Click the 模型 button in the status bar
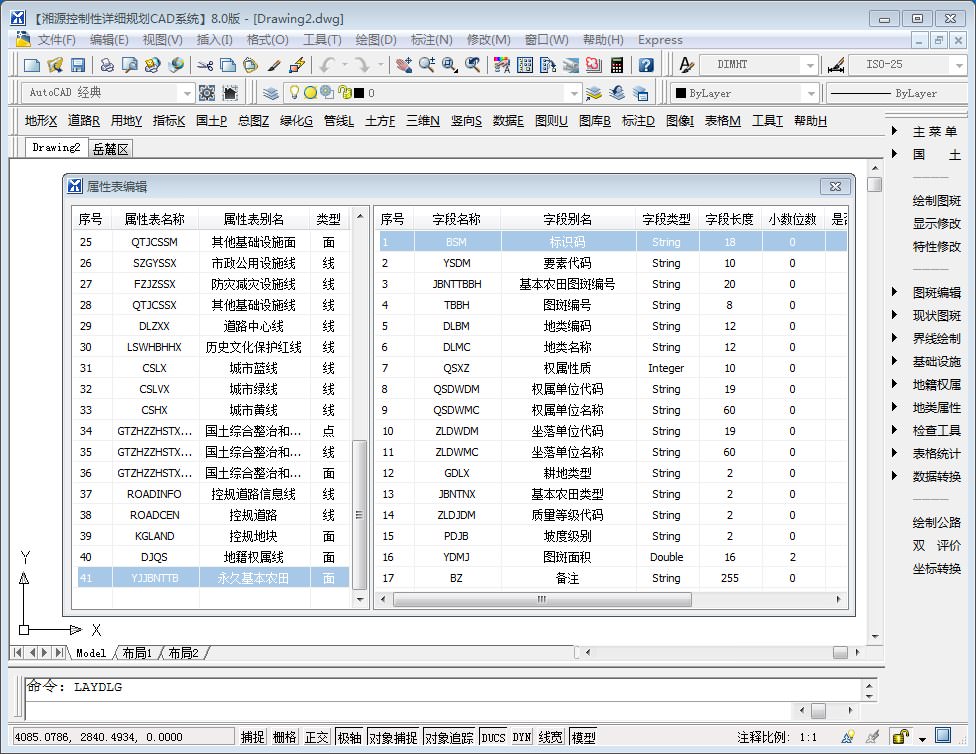Image resolution: width=976 pixels, height=754 pixels. (x=583, y=737)
